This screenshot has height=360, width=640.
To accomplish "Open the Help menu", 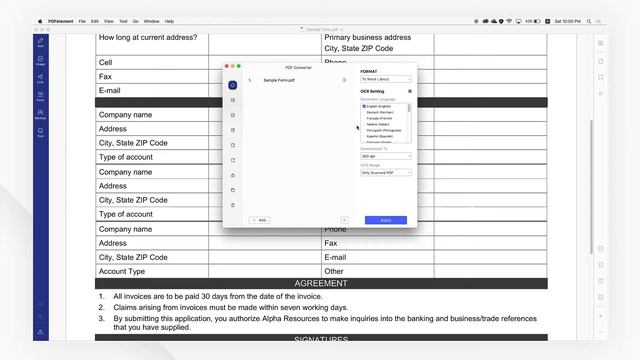I will pos(169,21).
